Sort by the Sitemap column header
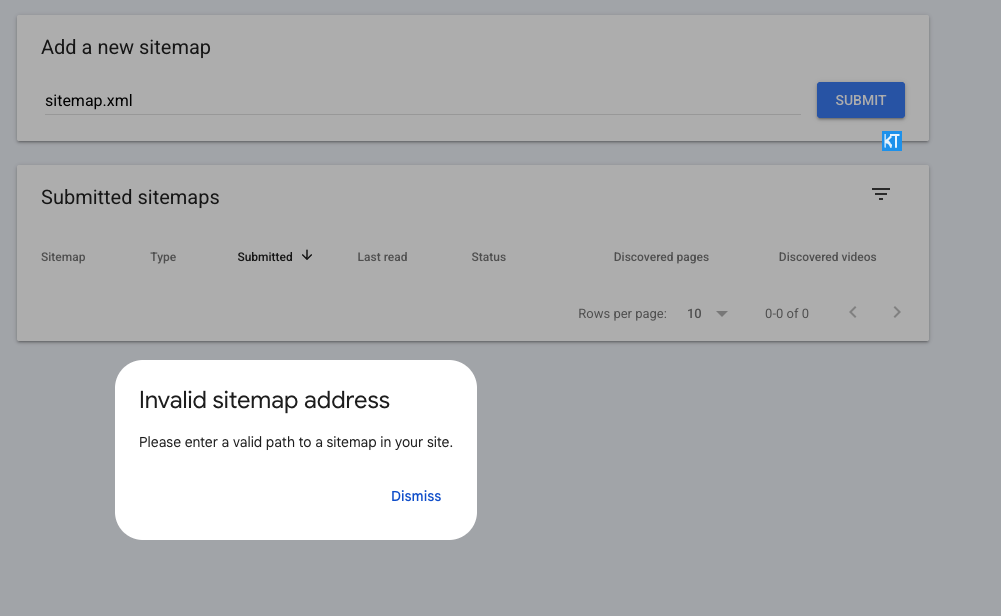Screen dimensions: 1001x616 point(63,257)
